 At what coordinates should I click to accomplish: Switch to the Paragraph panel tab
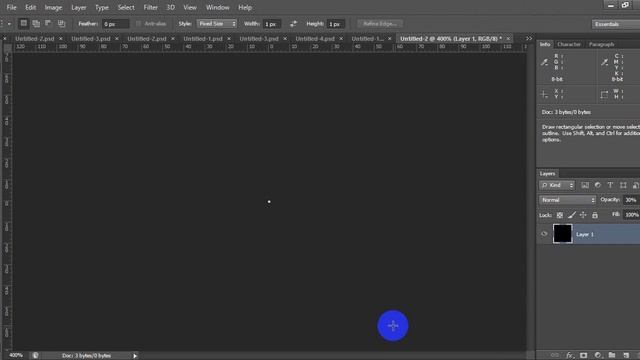coord(602,44)
